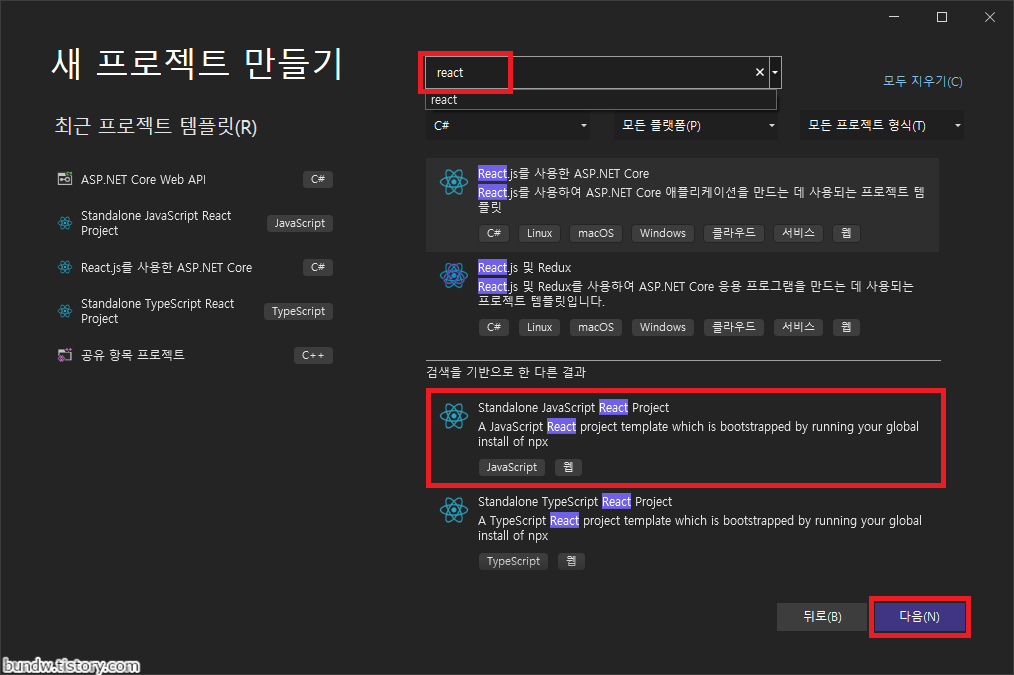1014x675 pixels.
Task: Click the JavaScript badge in recent templates
Action: [299, 223]
